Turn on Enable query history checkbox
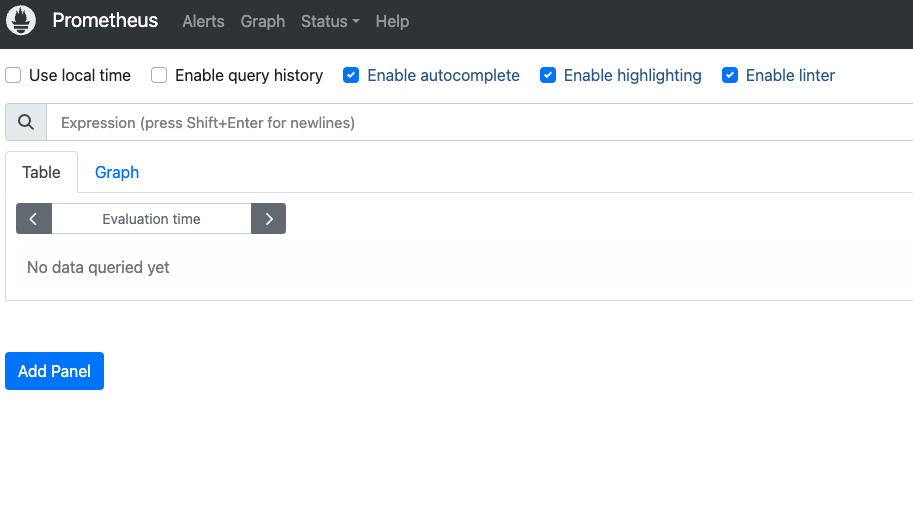Viewport: 913px width, 516px height. (x=159, y=75)
